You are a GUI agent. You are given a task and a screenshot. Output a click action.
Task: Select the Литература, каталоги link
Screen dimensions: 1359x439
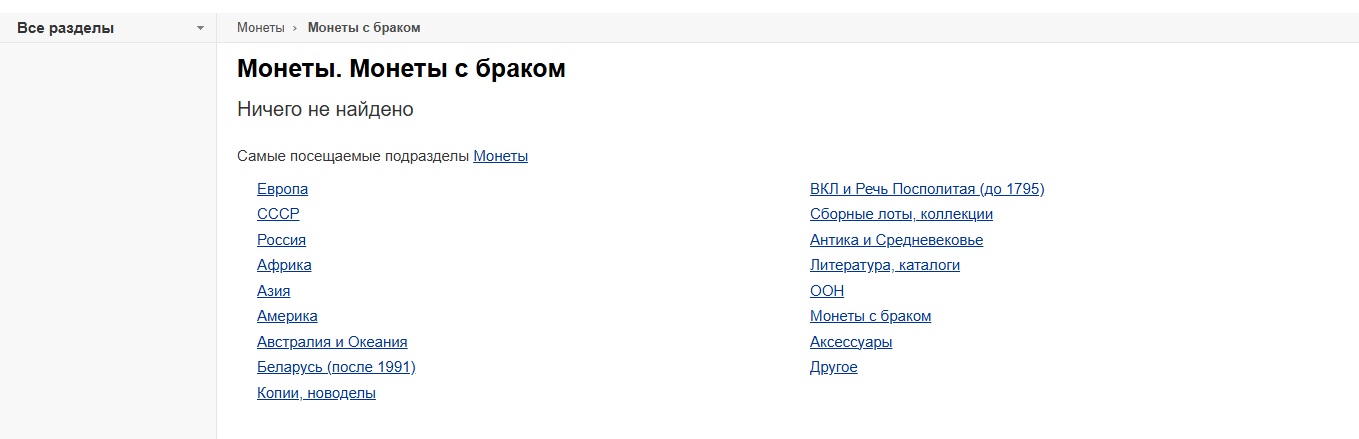click(884, 265)
